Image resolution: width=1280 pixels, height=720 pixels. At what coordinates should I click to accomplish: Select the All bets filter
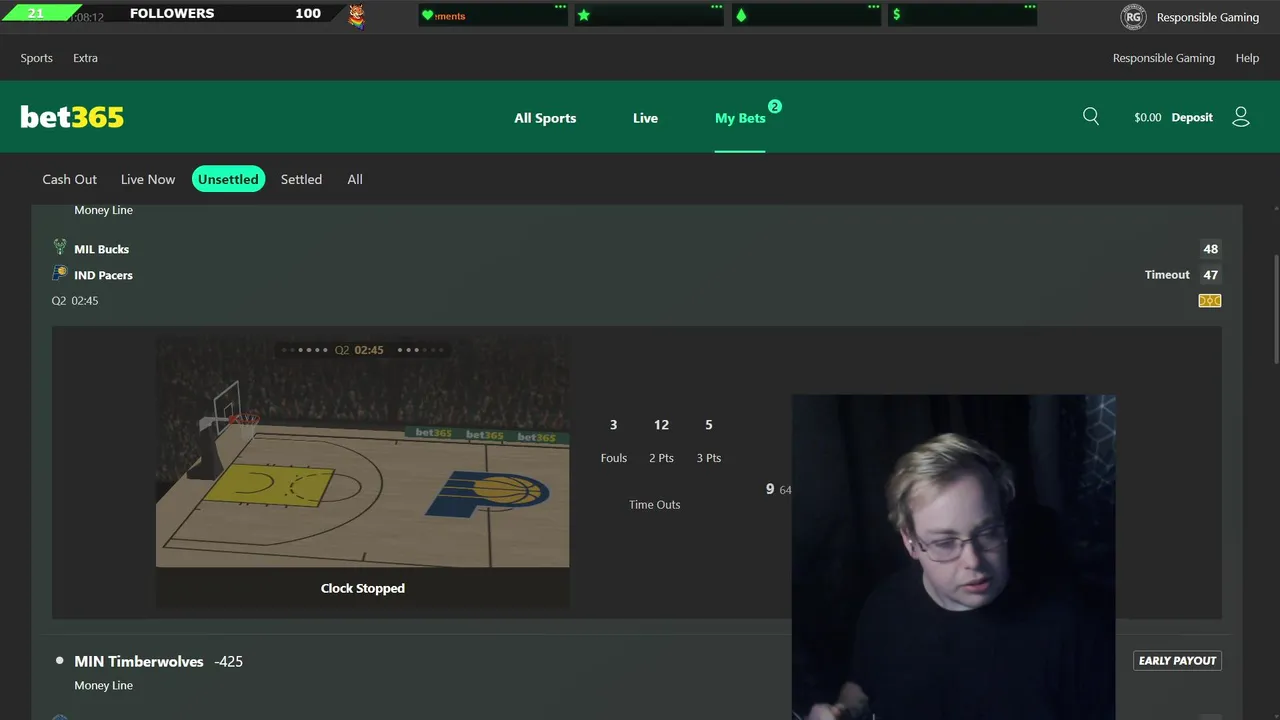click(x=355, y=179)
